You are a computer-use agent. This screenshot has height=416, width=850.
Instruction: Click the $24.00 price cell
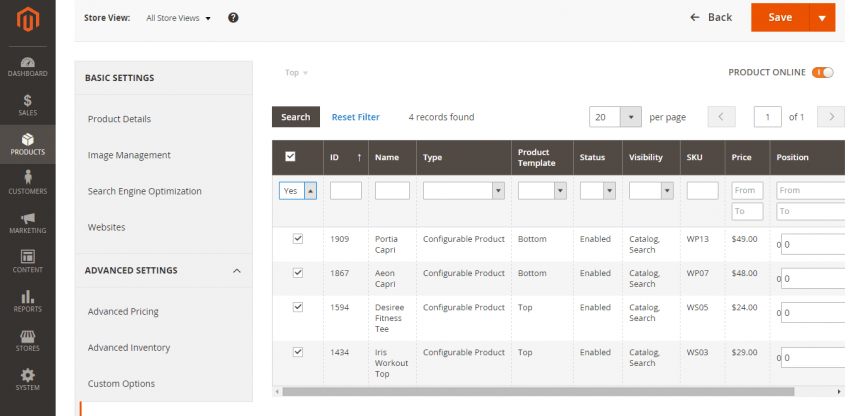pyautogui.click(x=744, y=307)
